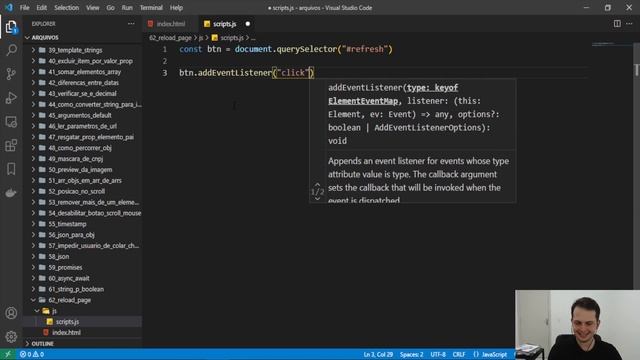Open the Source Control view
This screenshot has height=360, width=640.
[x=11, y=74]
